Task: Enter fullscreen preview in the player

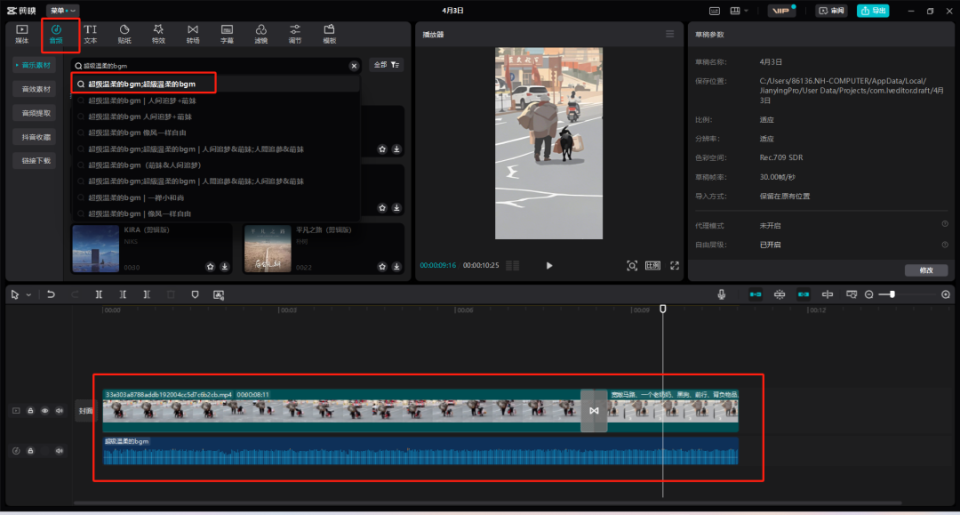Action: coord(675,266)
